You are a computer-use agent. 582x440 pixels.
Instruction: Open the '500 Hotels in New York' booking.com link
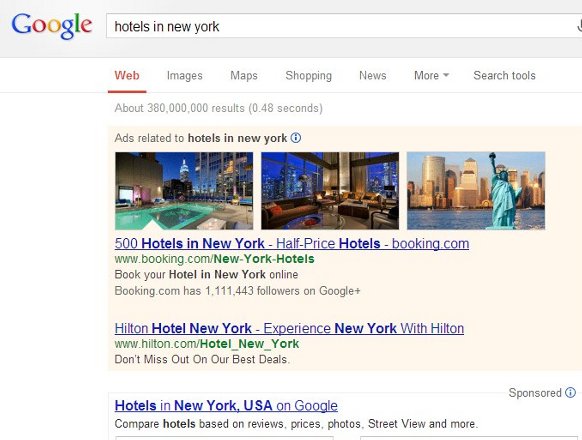[292, 244]
